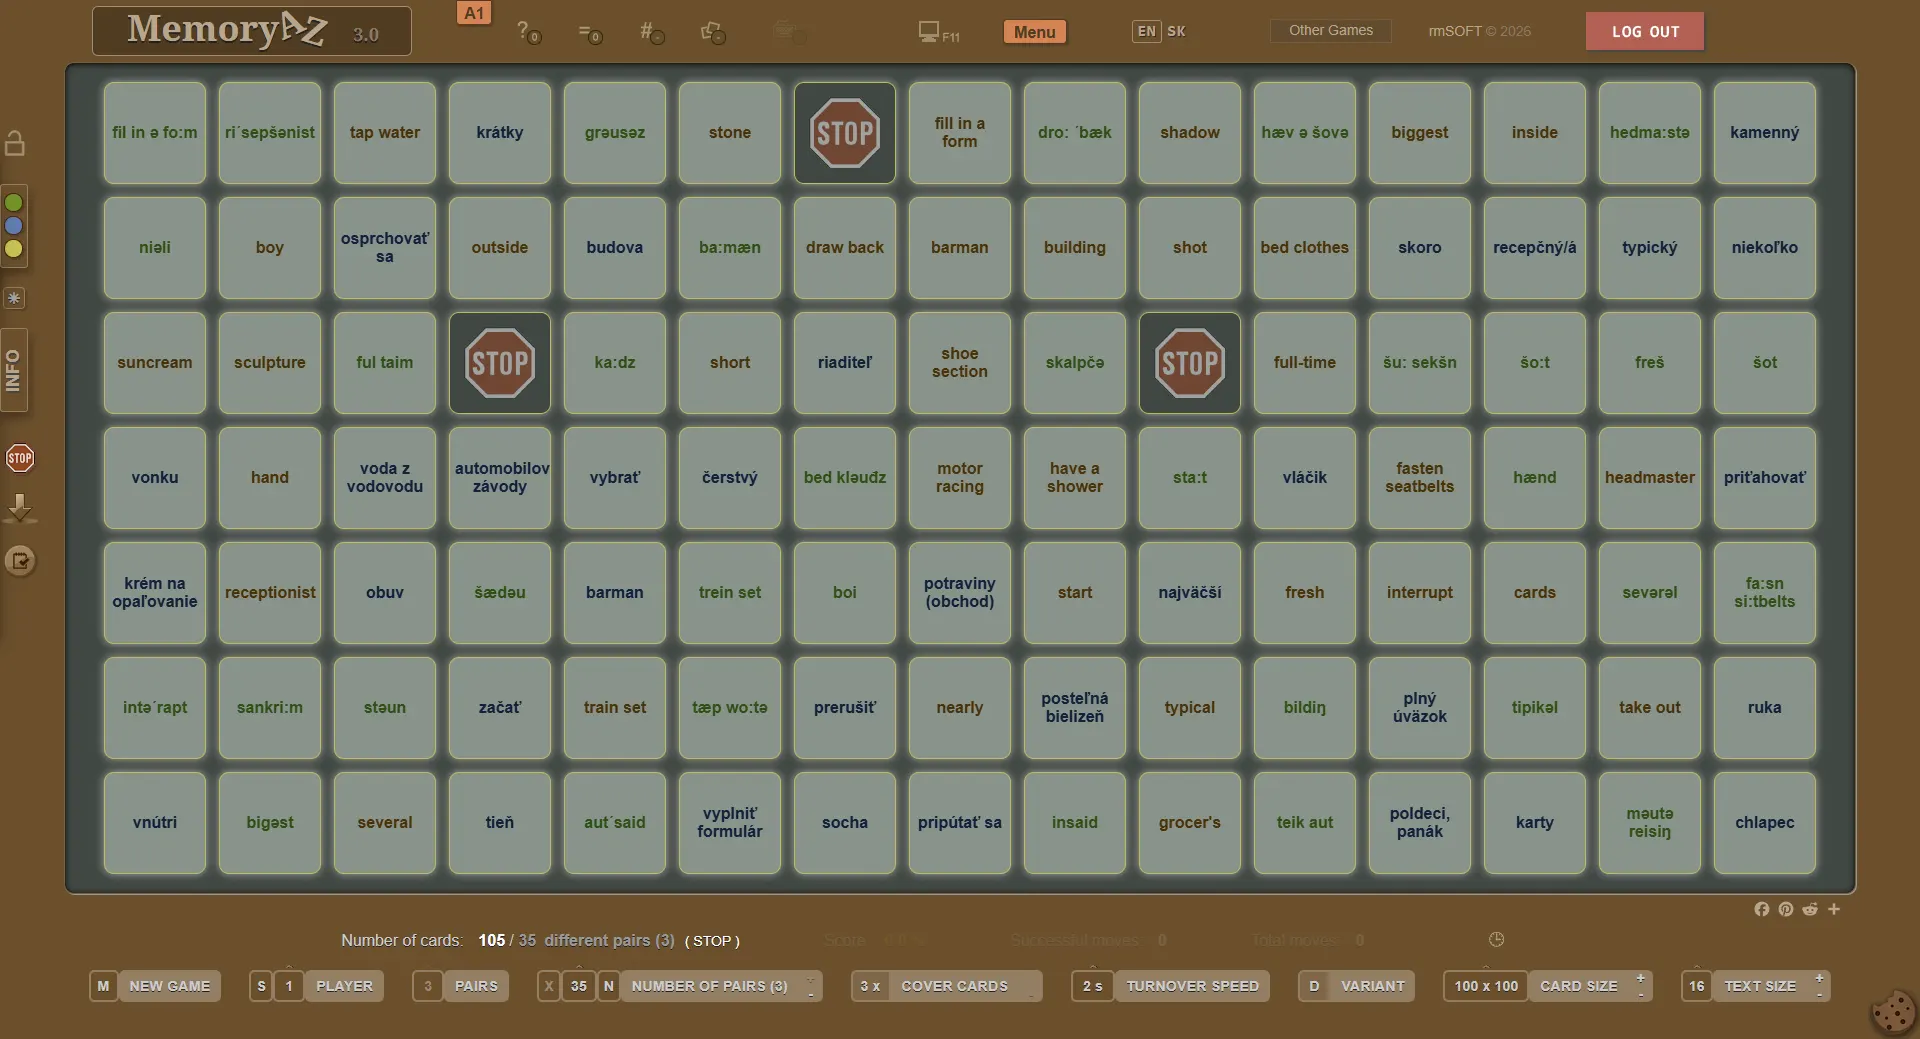The height and width of the screenshot is (1039, 1920).
Task: Open the orange Menu button
Action: (x=1034, y=32)
